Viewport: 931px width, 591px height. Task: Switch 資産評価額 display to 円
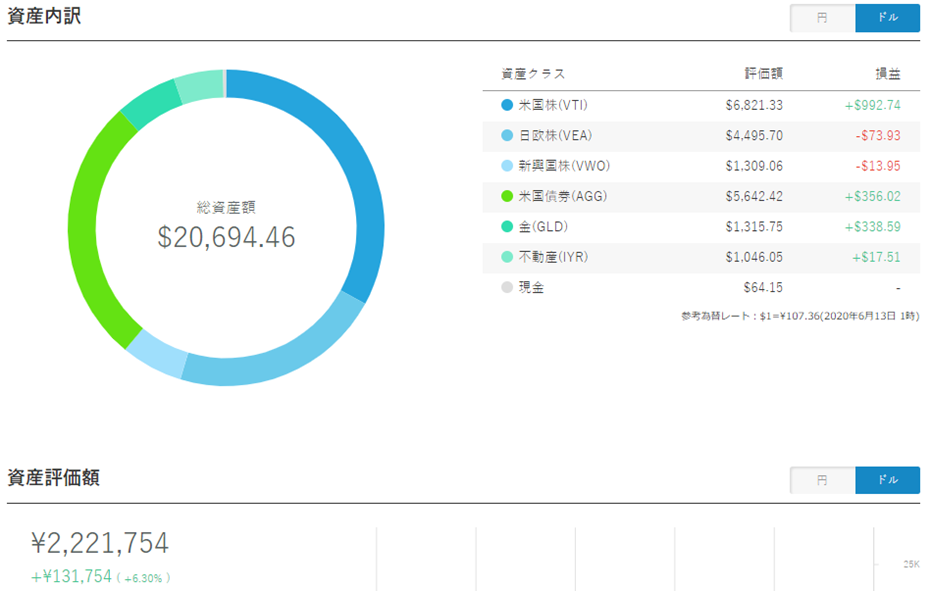pyautogui.click(x=822, y=480)
